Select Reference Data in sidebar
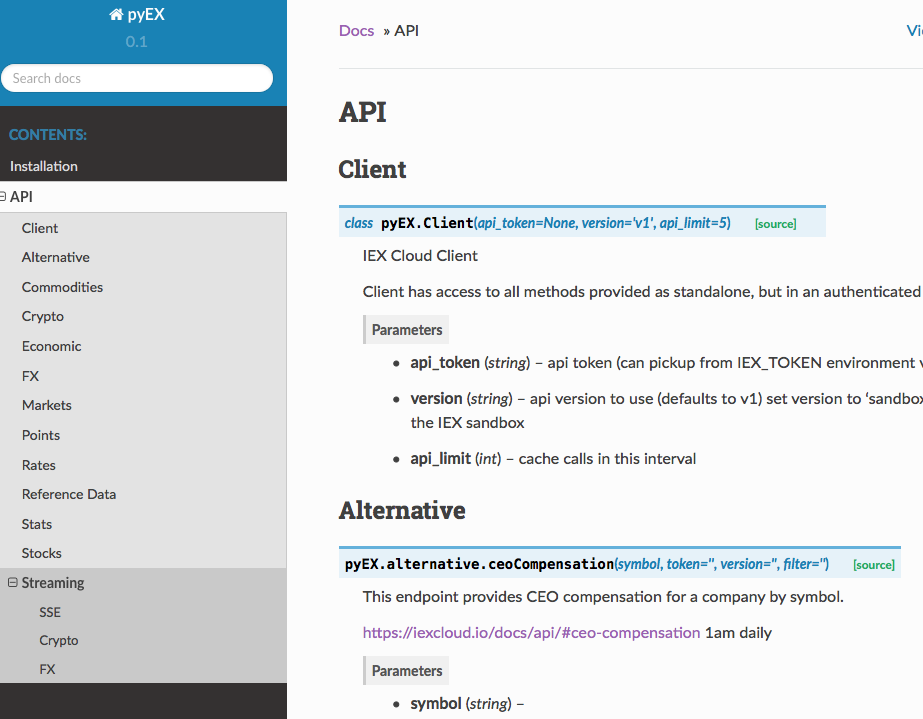923x719 pixels. (68, 494)
